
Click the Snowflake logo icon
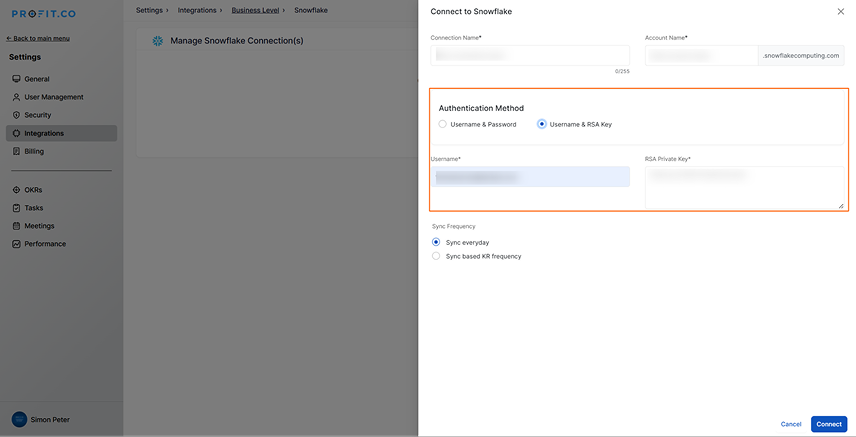[158, 41]
